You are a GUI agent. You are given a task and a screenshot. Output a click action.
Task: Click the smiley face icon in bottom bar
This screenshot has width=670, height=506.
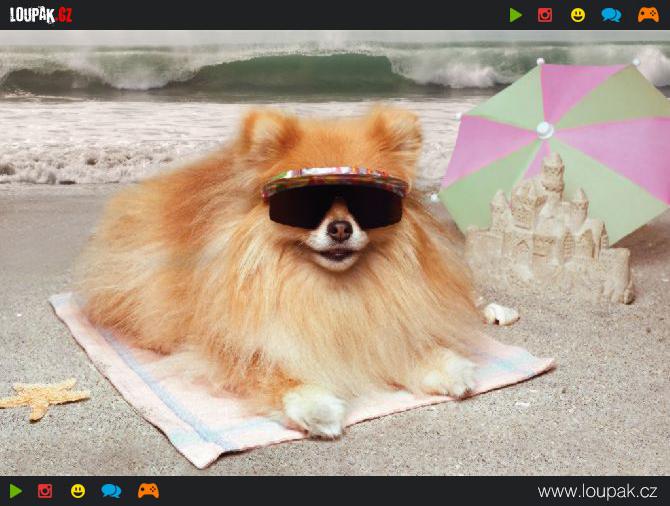78,491
